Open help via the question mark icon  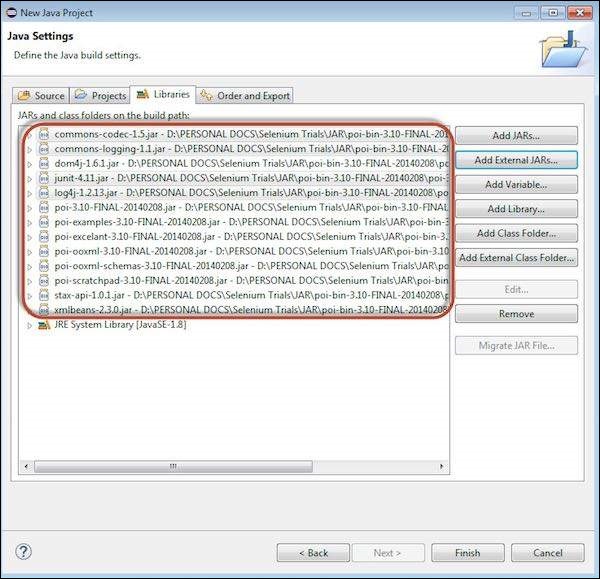pyautogui.click(x=23, y=552)
